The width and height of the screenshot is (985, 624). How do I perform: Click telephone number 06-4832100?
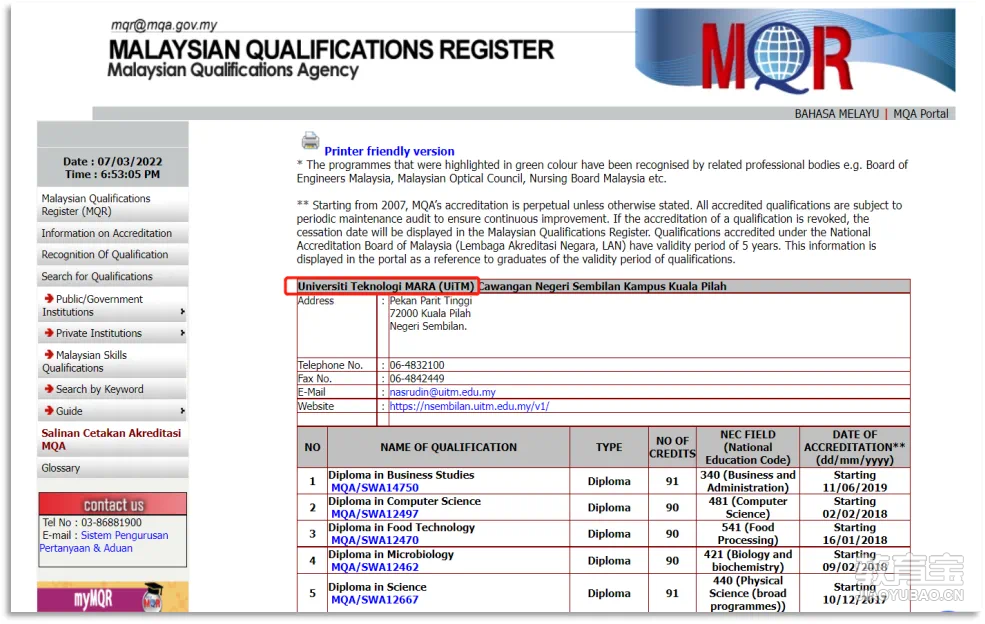coord(416,365)
